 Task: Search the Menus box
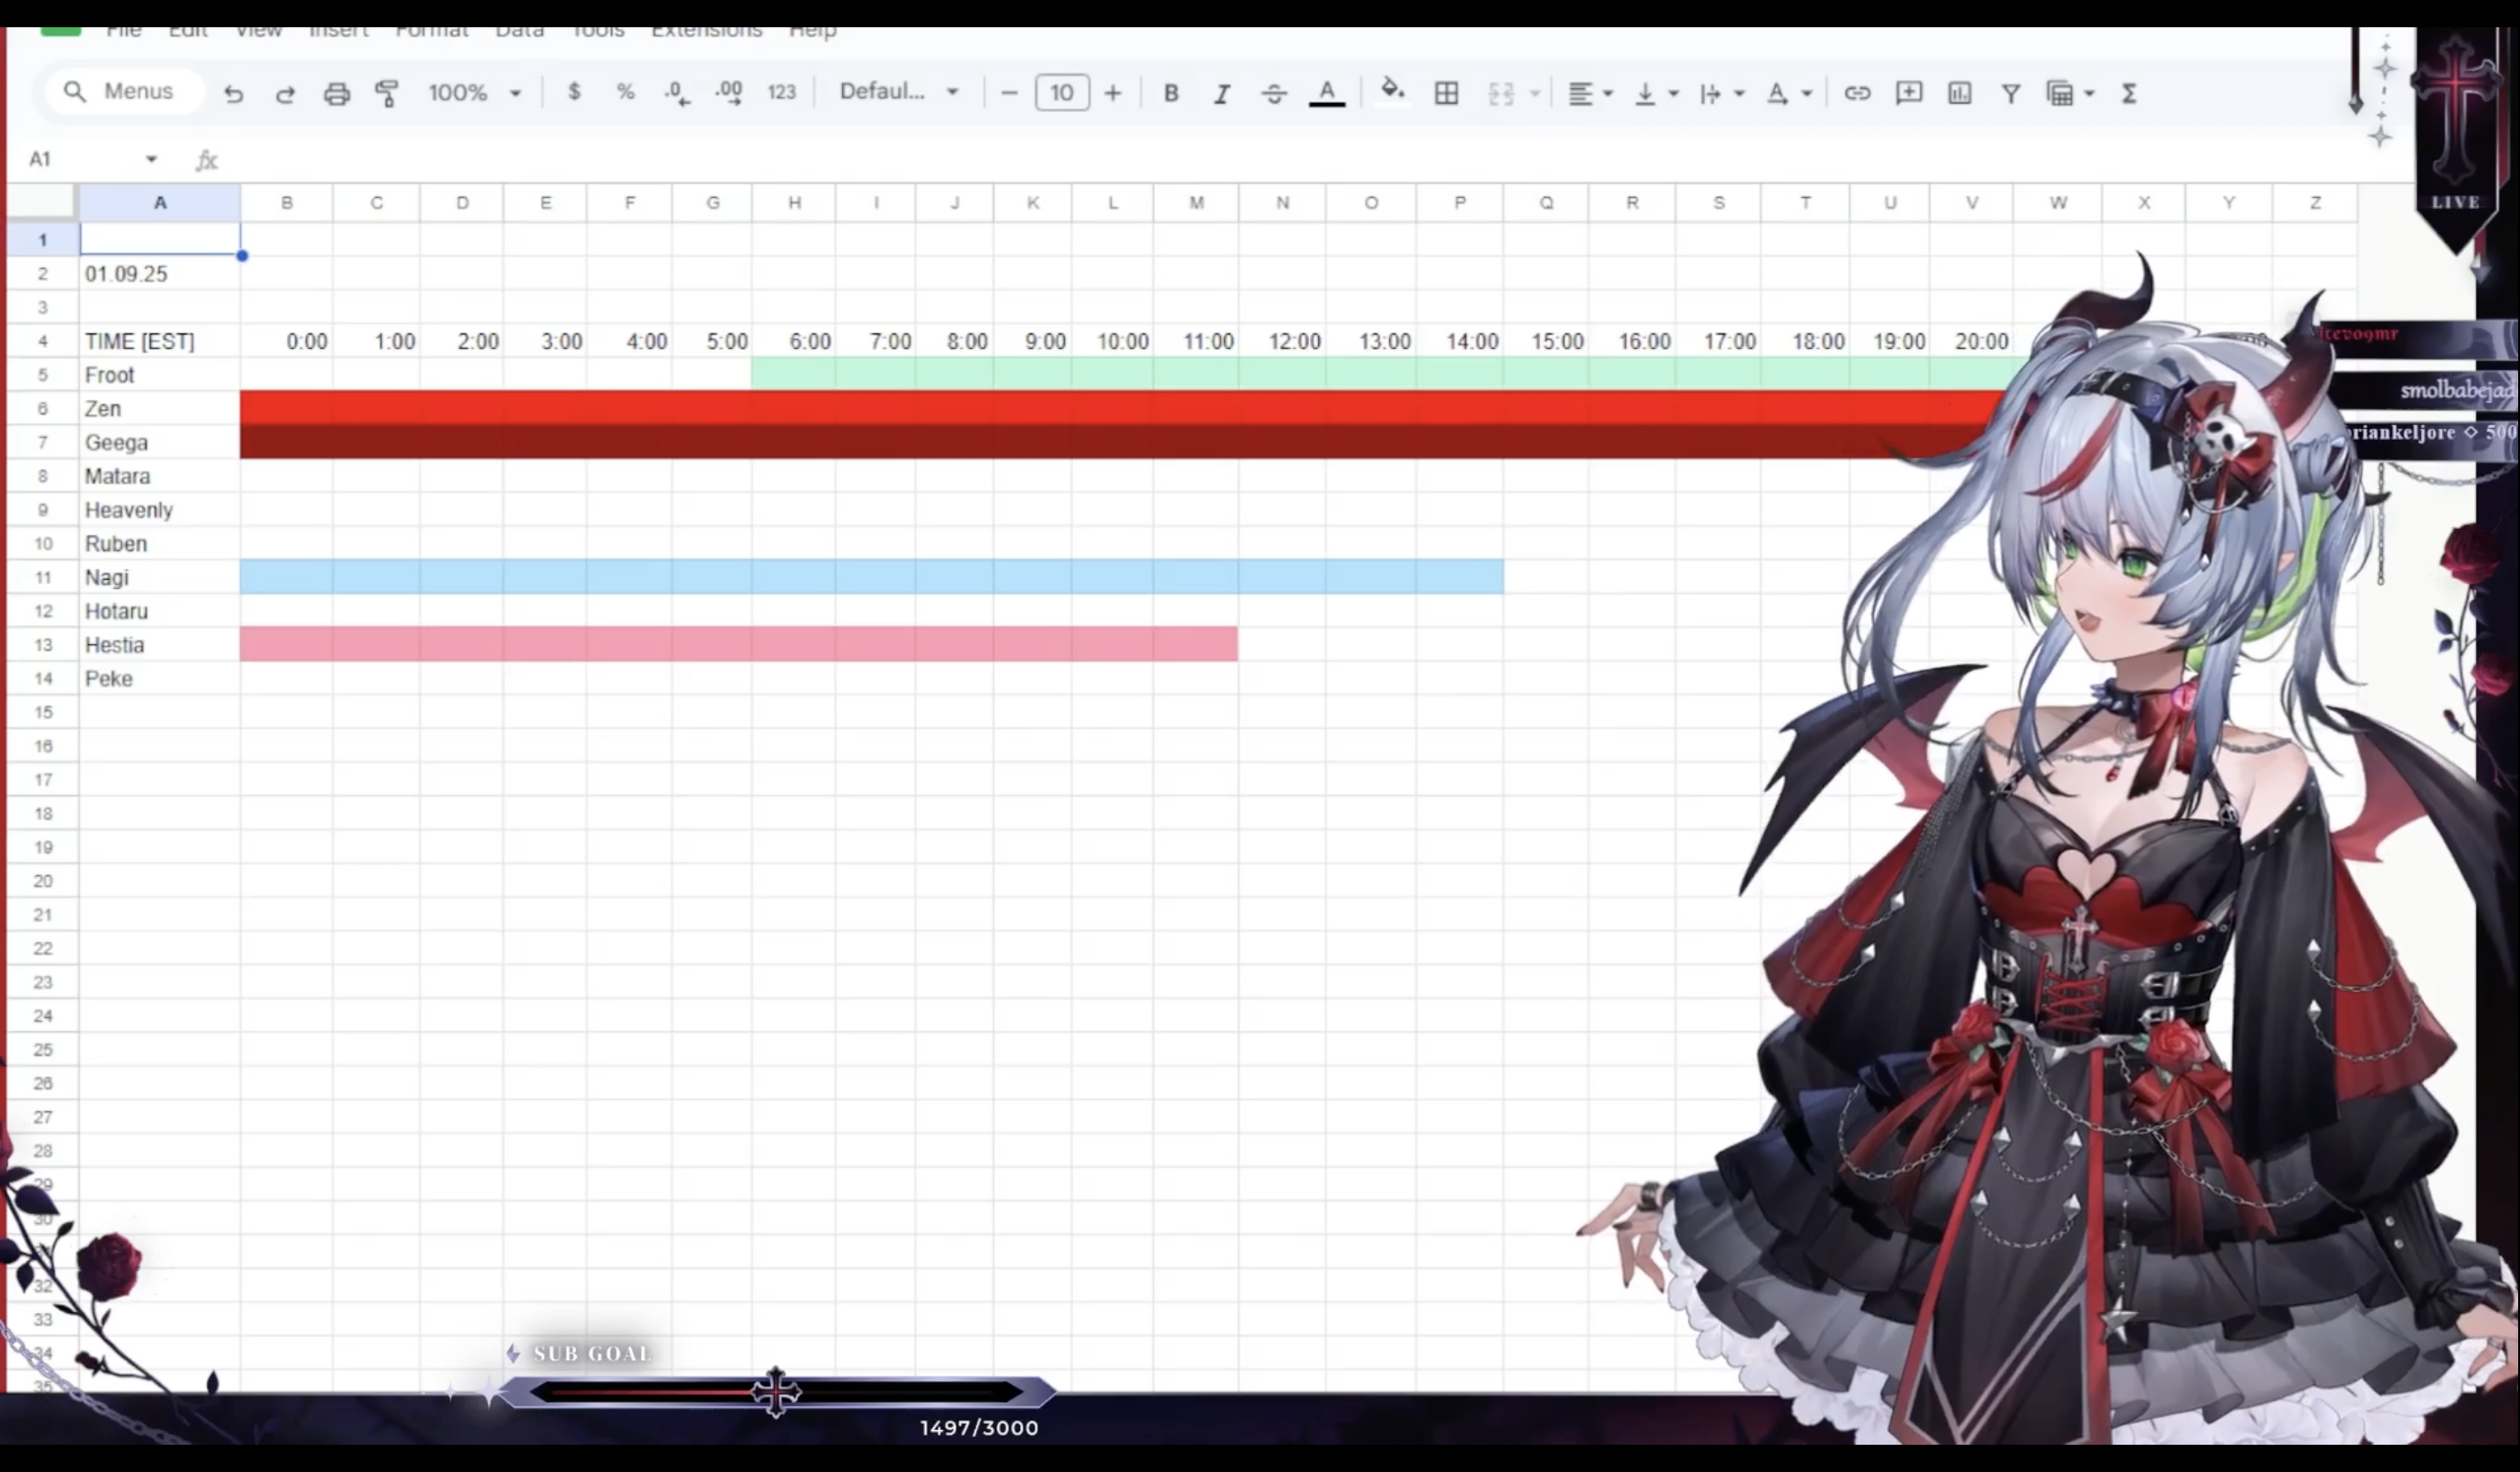124,91
